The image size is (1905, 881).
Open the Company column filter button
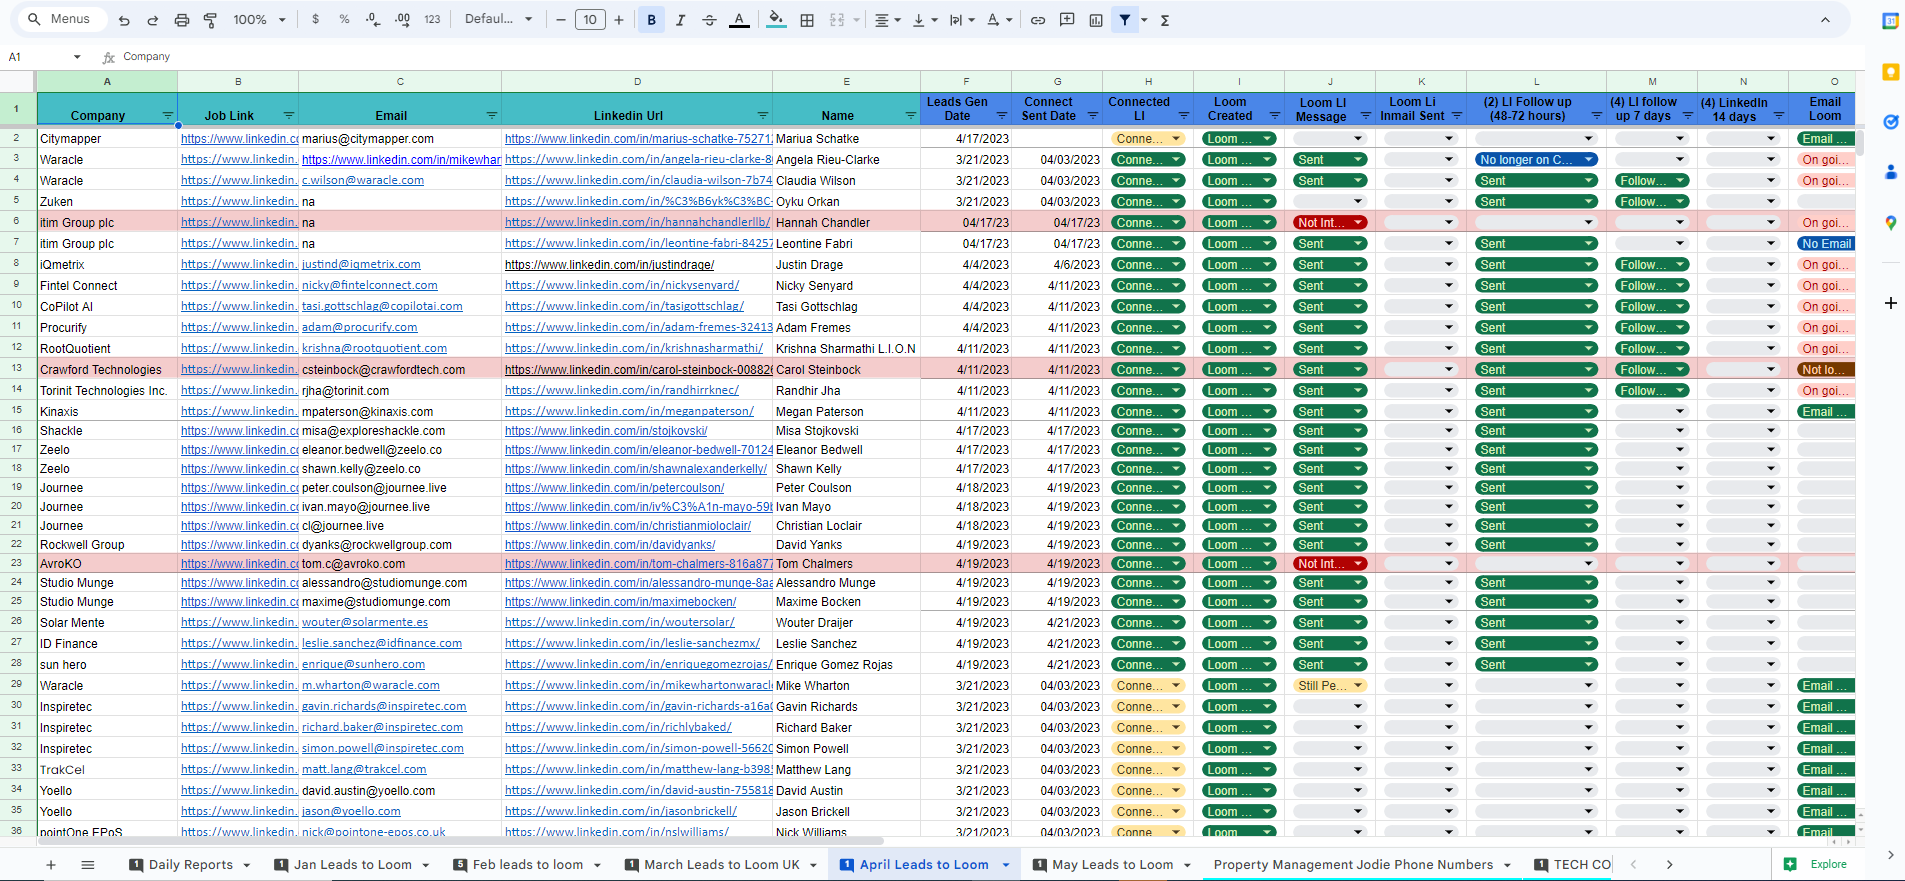click(x=168, y=116)
